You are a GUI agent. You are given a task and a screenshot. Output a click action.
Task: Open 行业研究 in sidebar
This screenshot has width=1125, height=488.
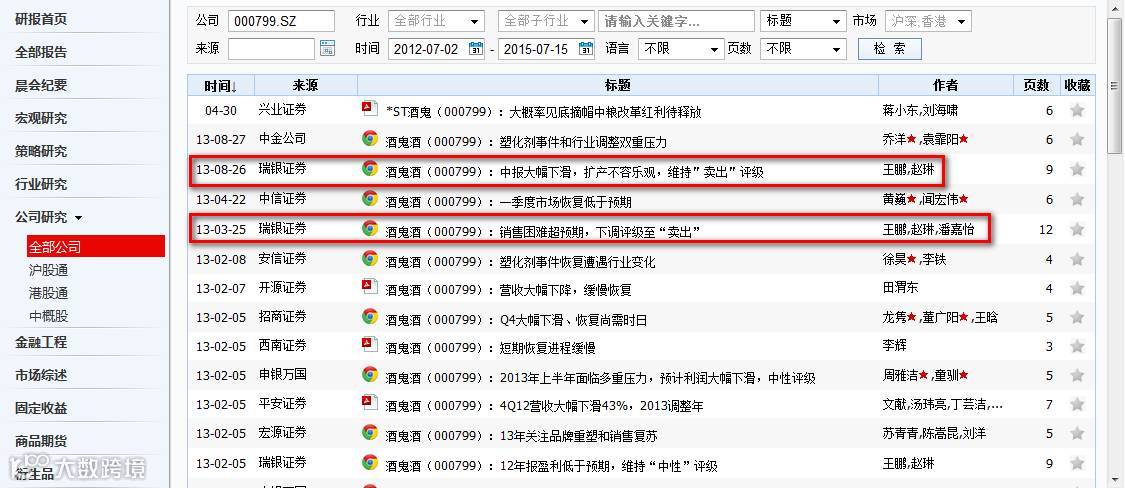tap(41, 184)
